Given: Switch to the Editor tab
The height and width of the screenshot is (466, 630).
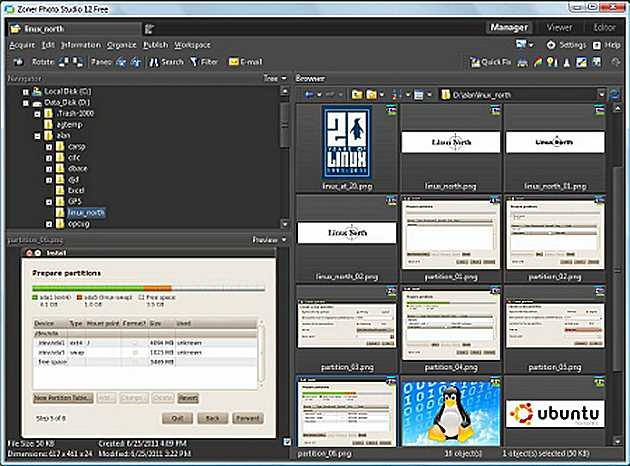Looking at the screenshot, I should 604,28.
